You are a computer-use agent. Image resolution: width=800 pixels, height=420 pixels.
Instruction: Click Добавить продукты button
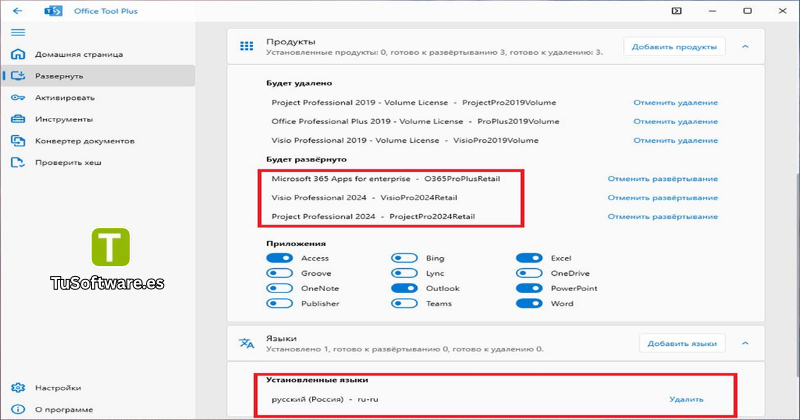tap(674, 46)
